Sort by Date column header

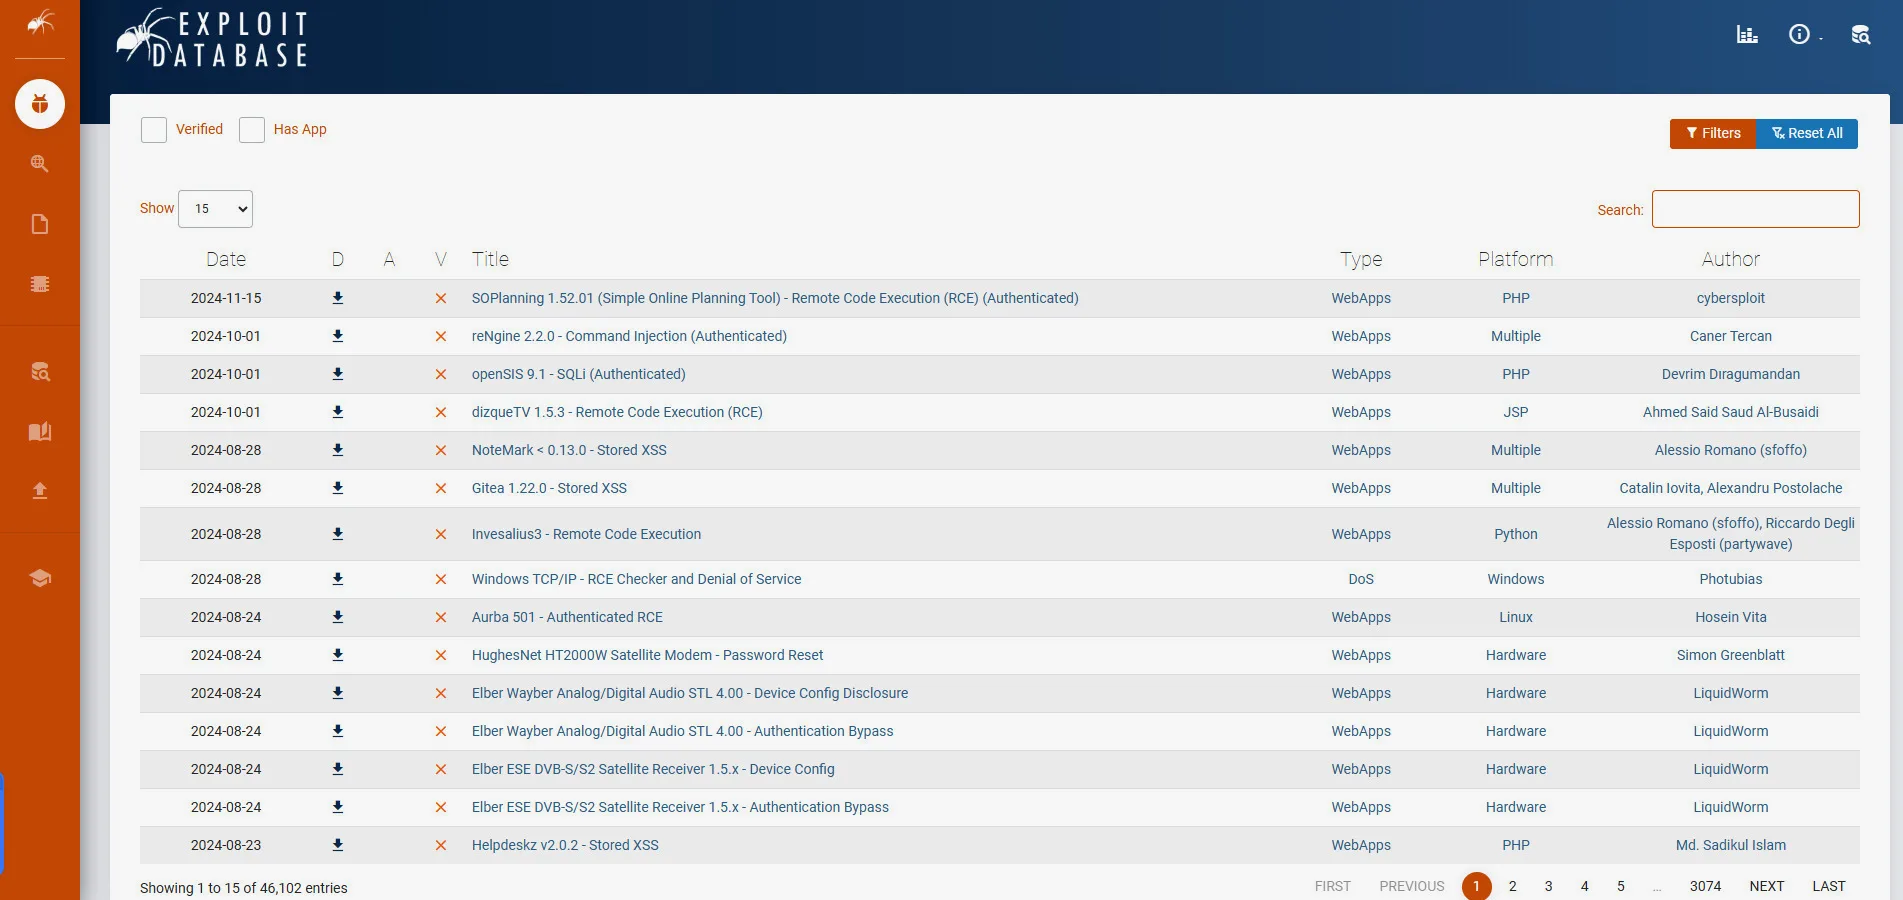(226, 259)
